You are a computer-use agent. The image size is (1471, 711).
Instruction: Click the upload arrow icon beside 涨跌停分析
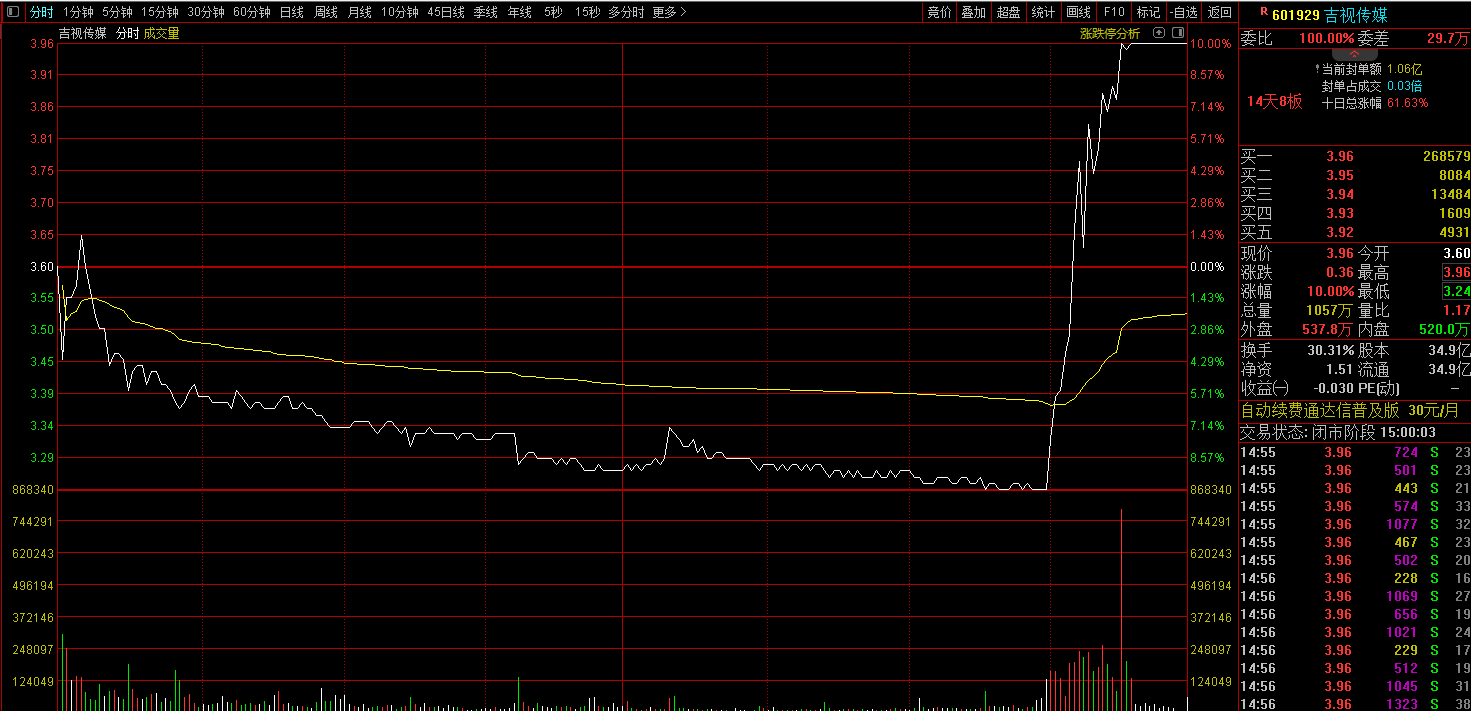[1159, 33]
